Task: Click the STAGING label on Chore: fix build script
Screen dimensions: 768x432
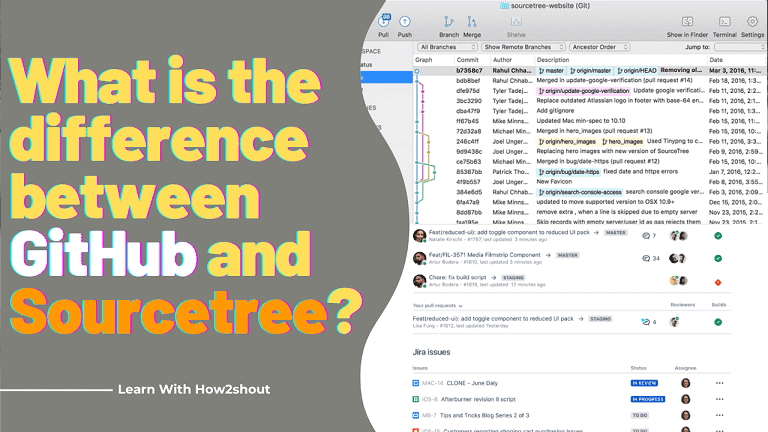Action: [513, 278]
